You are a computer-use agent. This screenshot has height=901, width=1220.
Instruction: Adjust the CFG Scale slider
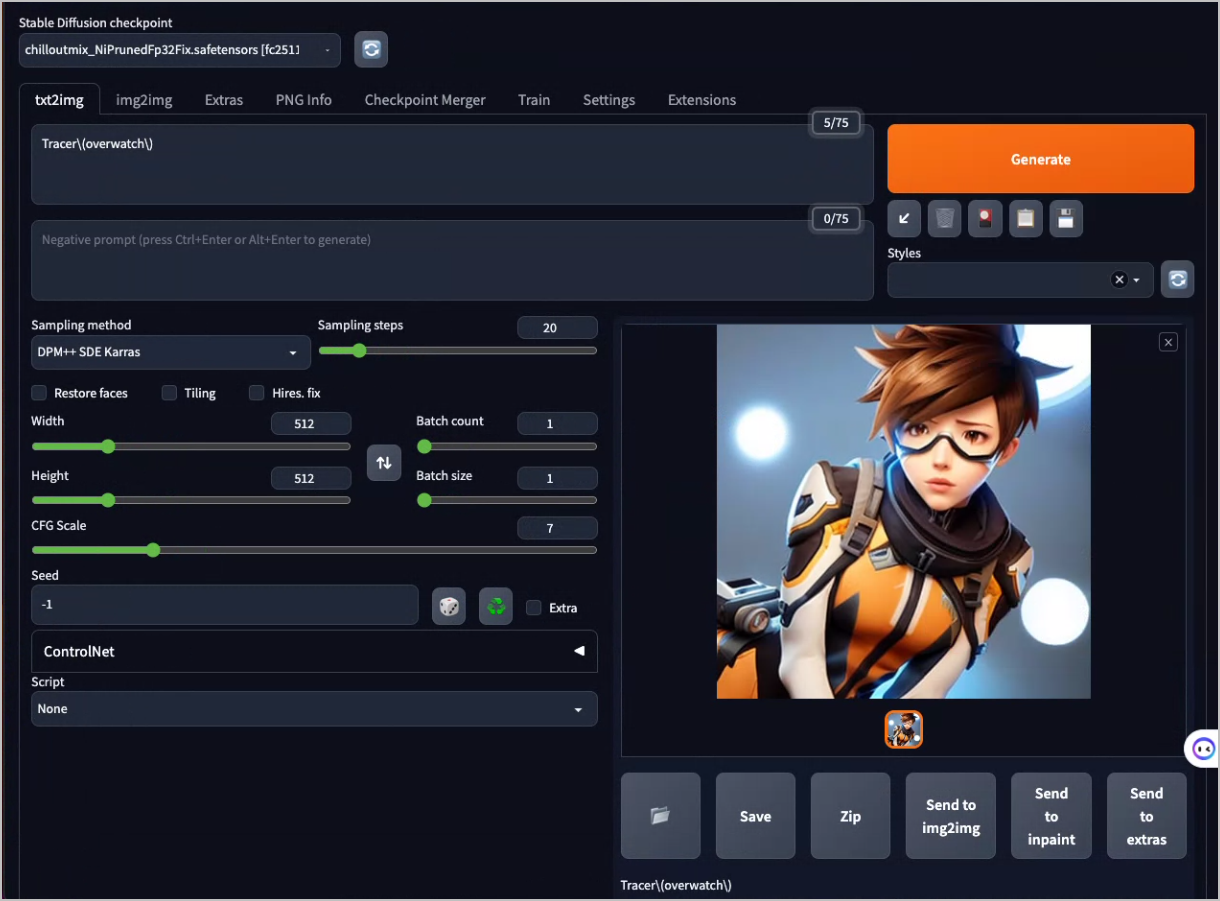[x=314, y=550]
